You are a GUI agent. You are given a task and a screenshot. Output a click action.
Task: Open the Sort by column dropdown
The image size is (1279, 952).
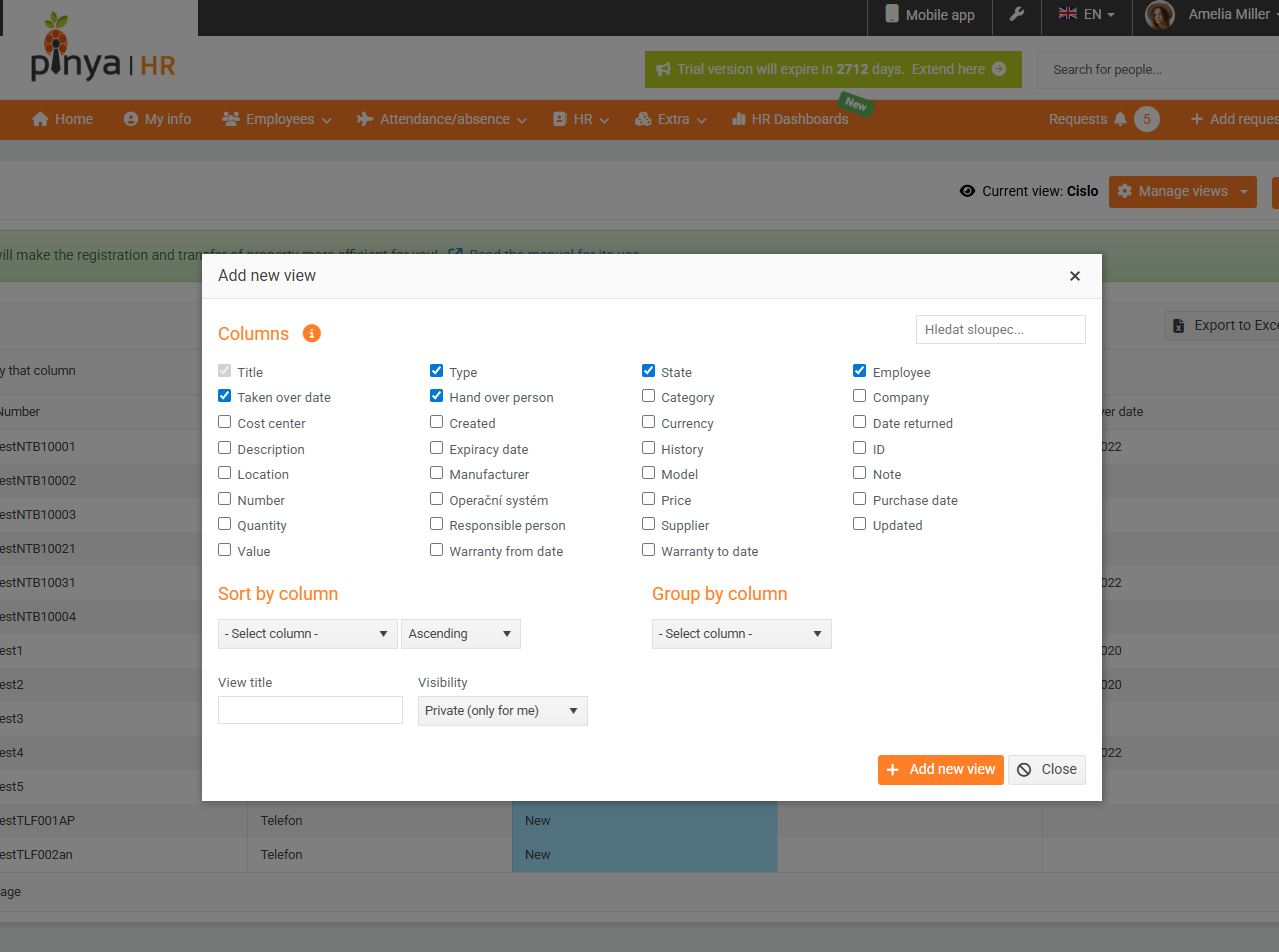[x=307, y=634]
